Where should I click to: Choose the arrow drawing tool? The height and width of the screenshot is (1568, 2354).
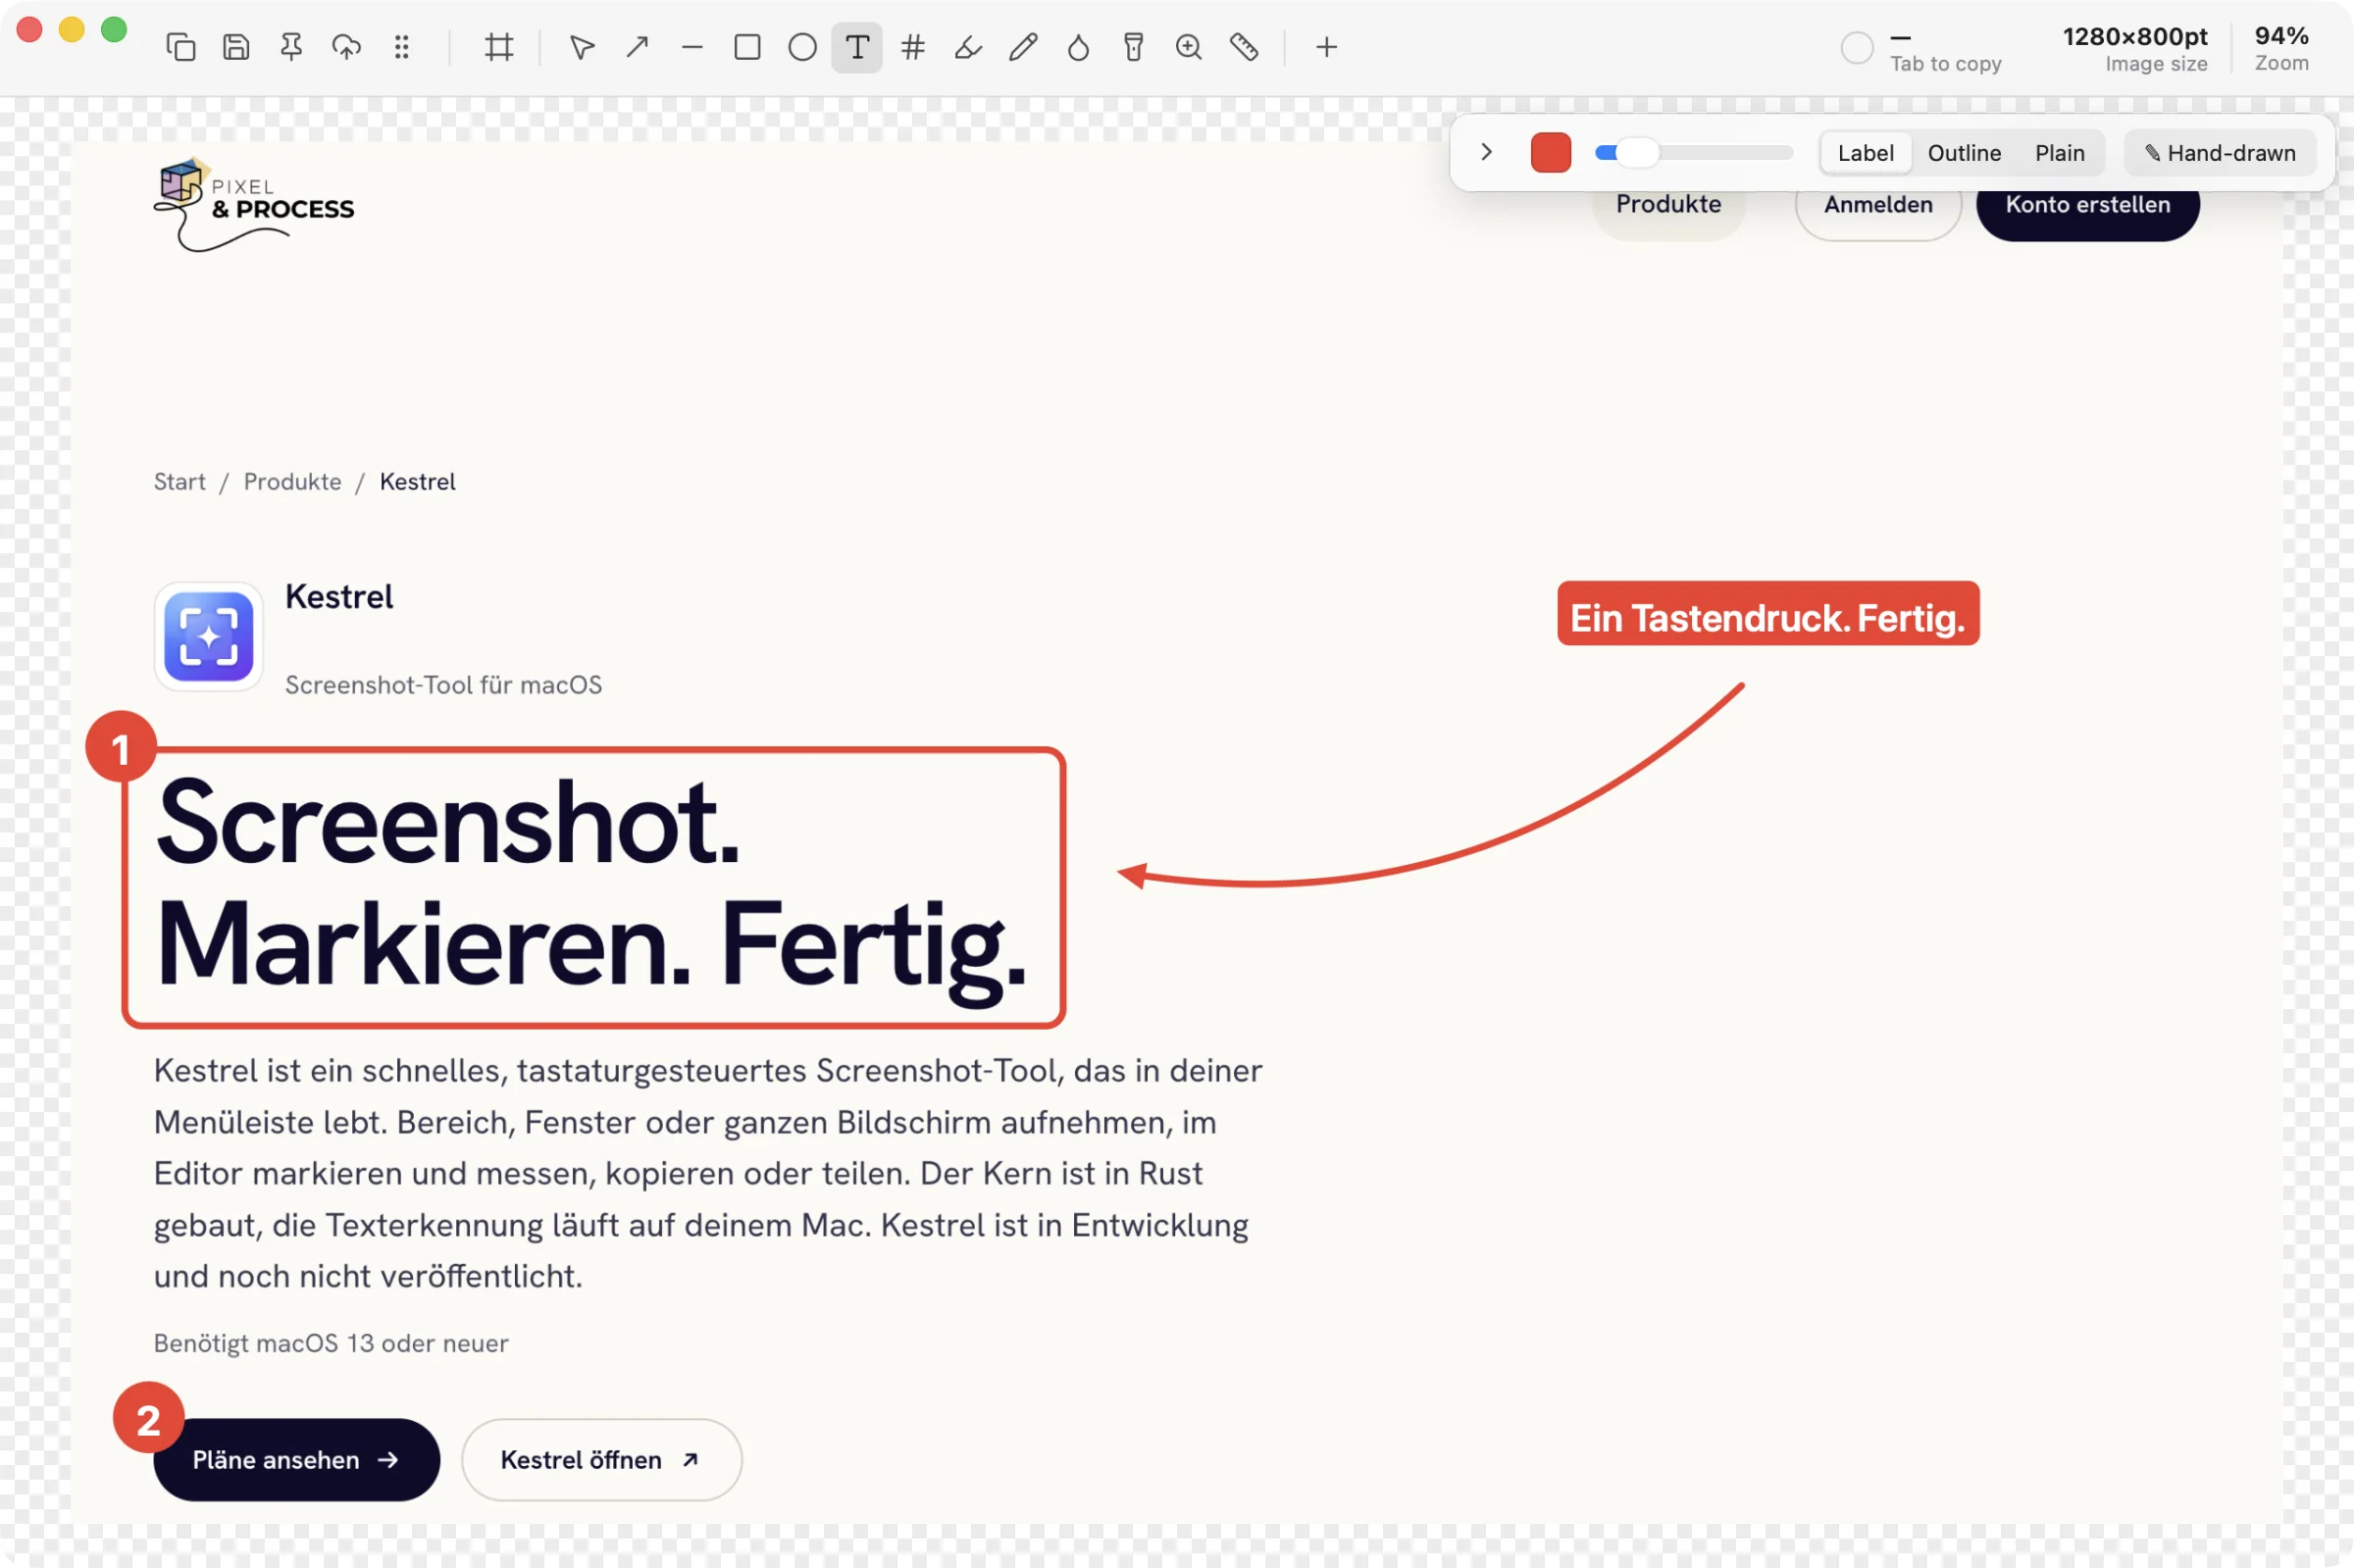coord(637,47)
